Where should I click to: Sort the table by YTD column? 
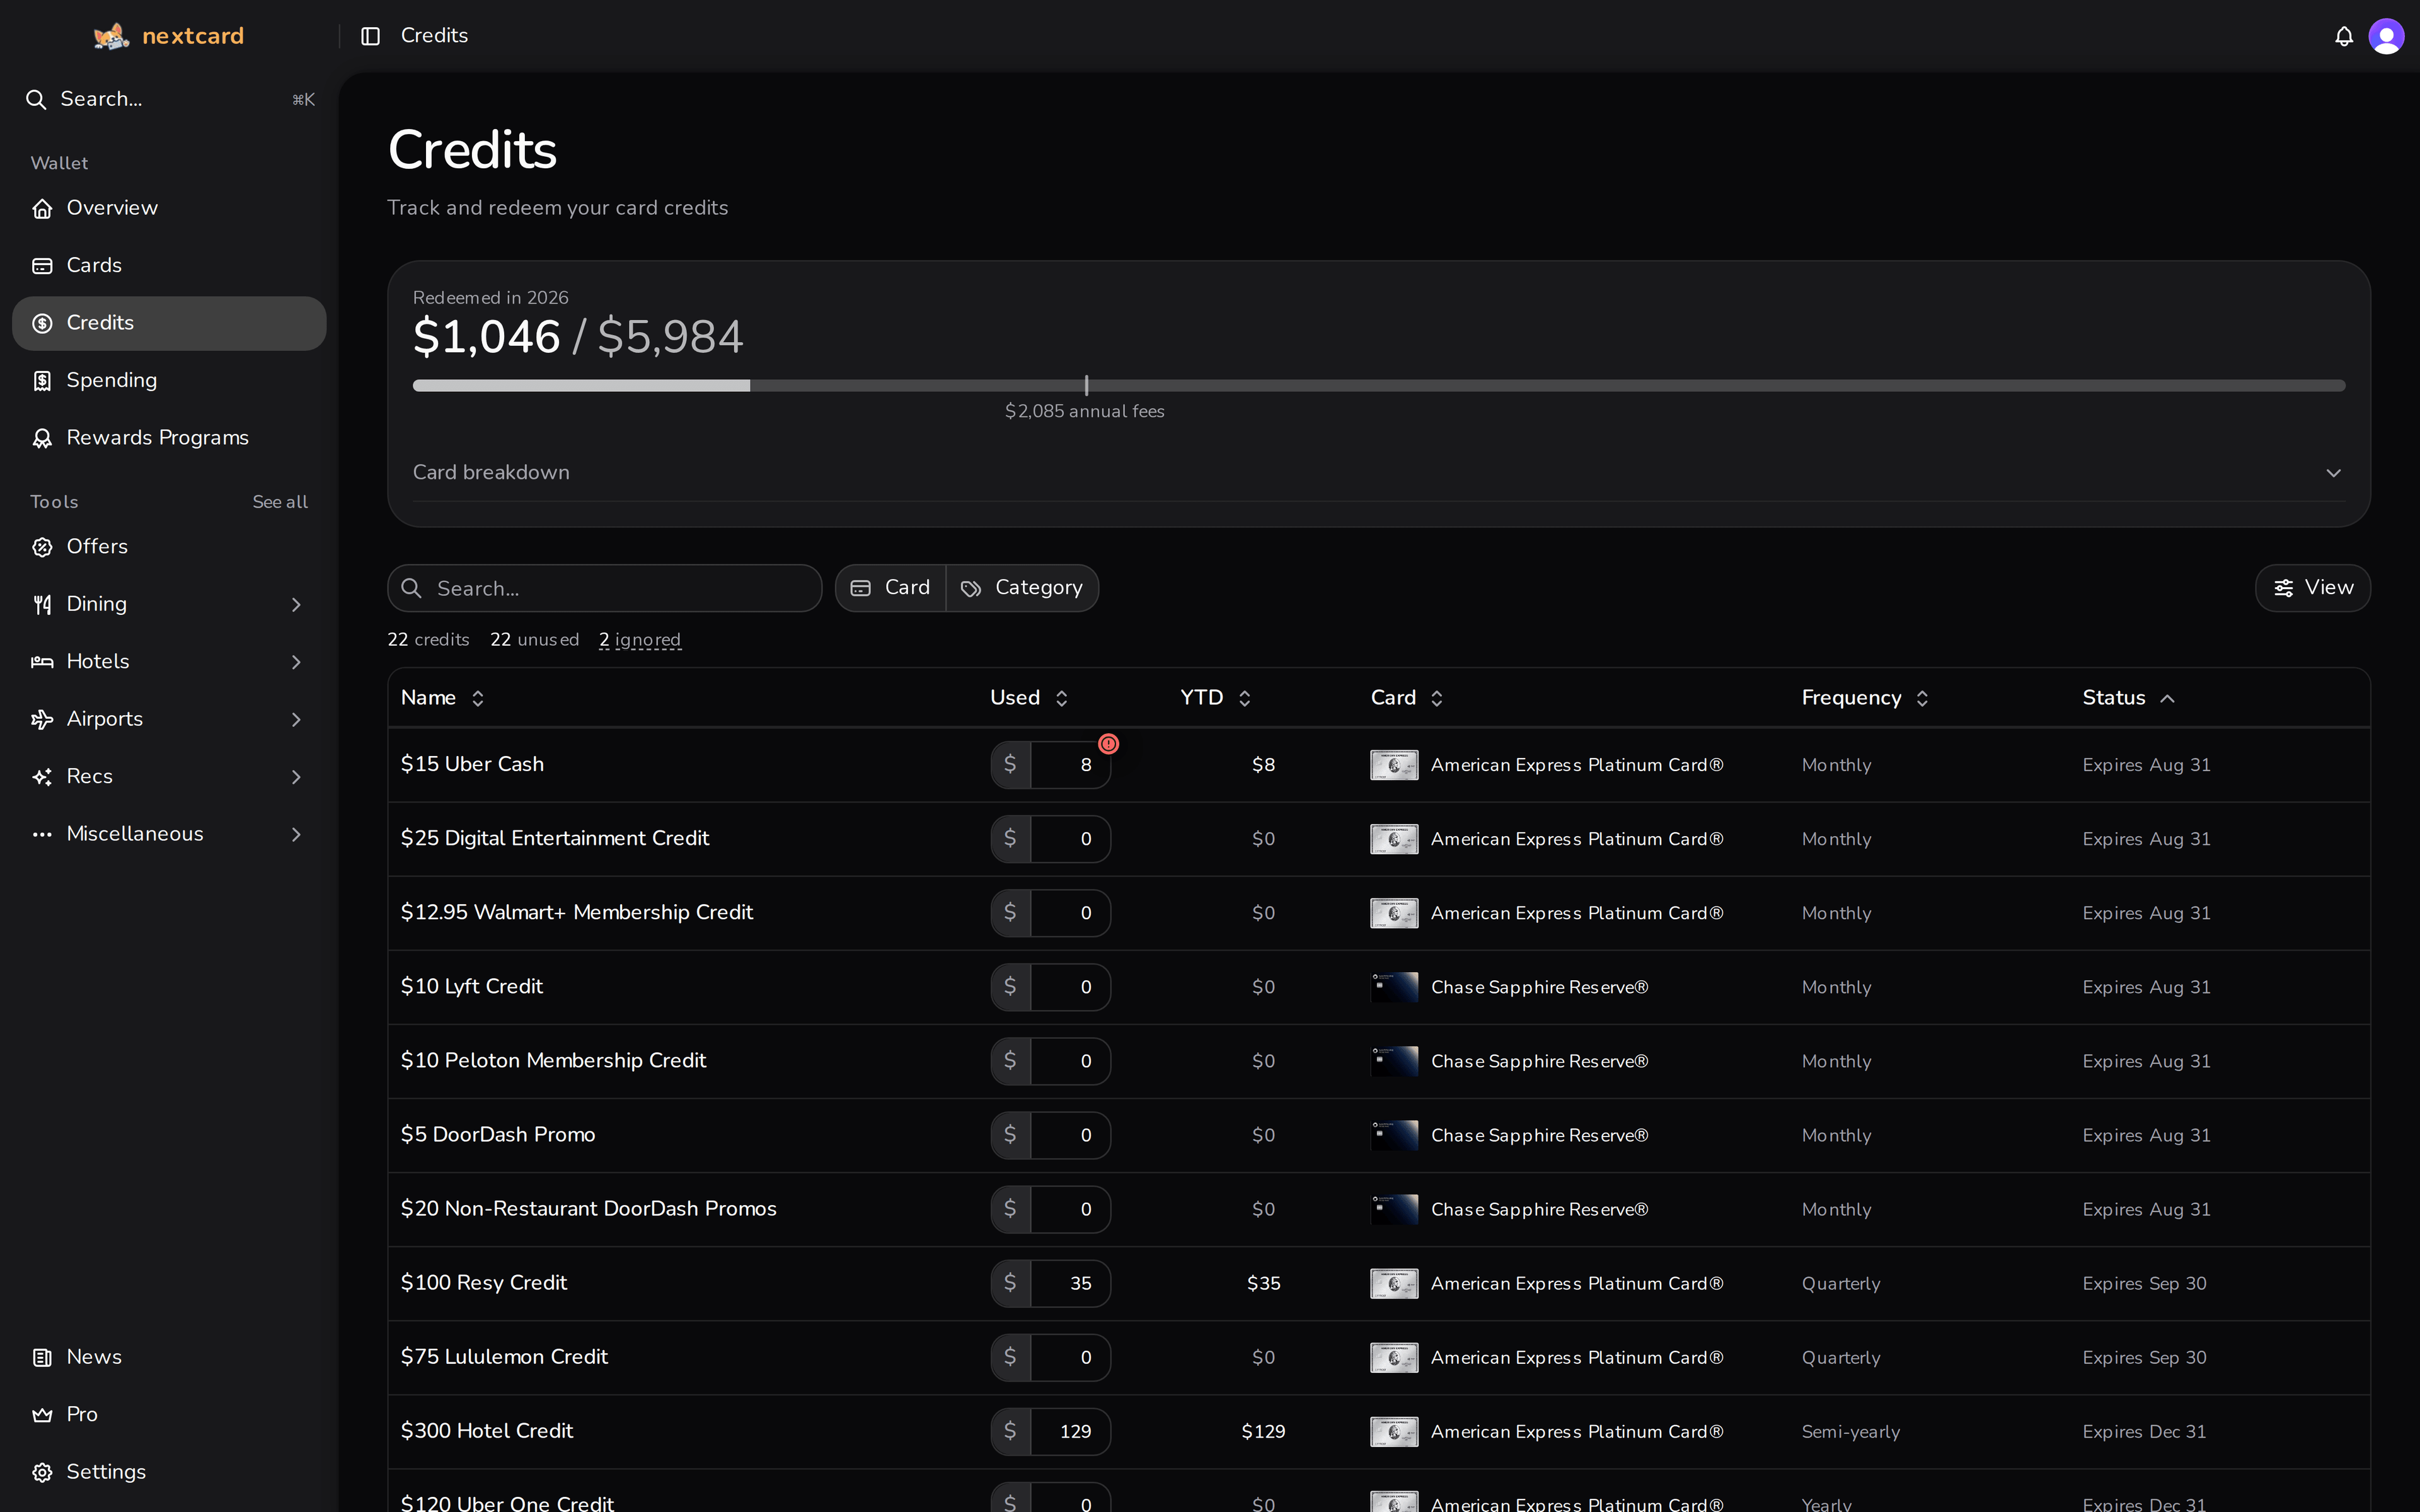click(x=1215, y=698)
